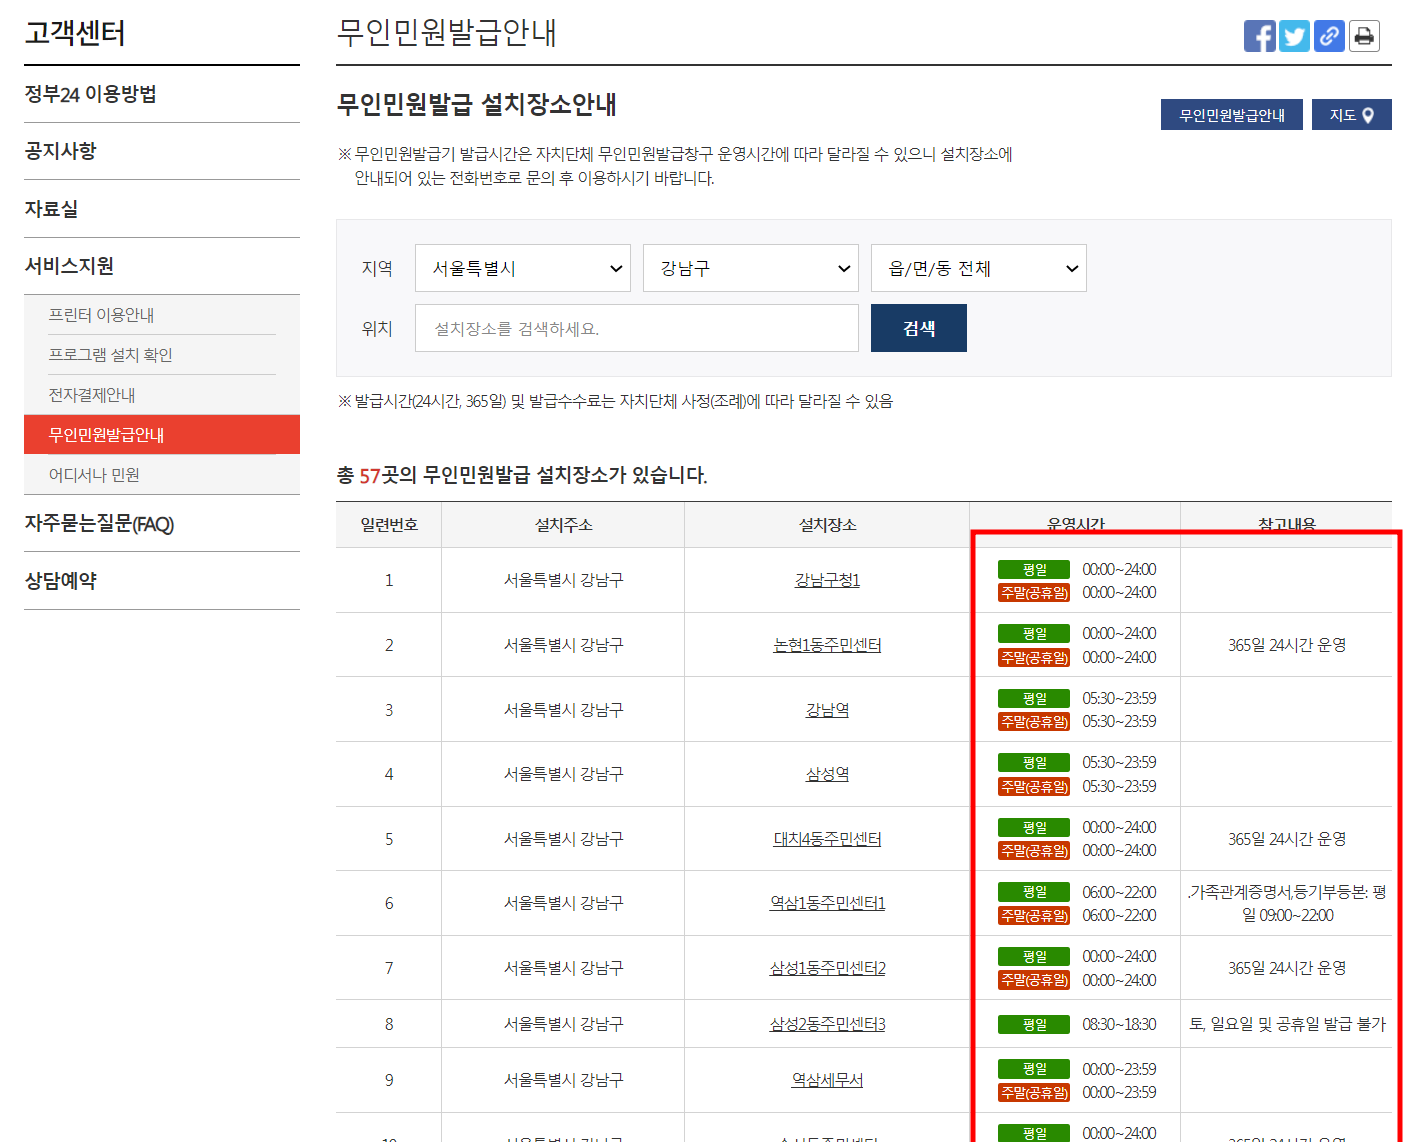Viewport: 1413px width, 1142px height.
Task: Click 평일 badge in 삼성2동주민센터3 row
Action: coord(1034,1024)
